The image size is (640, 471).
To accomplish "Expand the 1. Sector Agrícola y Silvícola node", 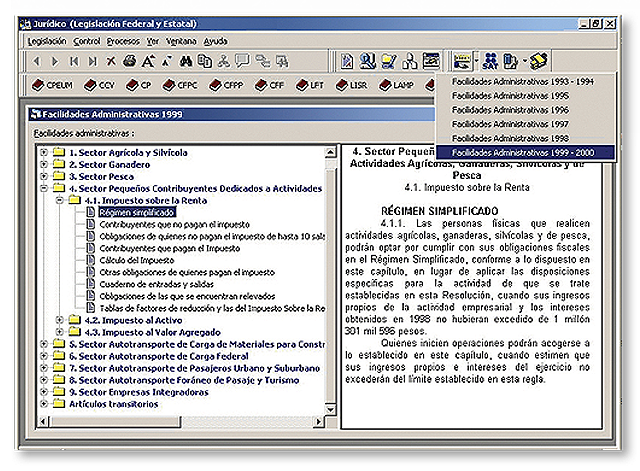I will (43, 153).
